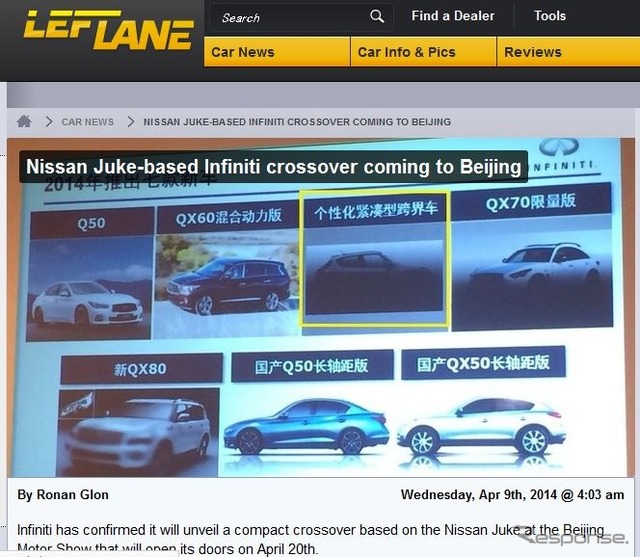Screen dimensions: 640x557
Task: Click the home breadcrumb icon
Action: [24, 121]
